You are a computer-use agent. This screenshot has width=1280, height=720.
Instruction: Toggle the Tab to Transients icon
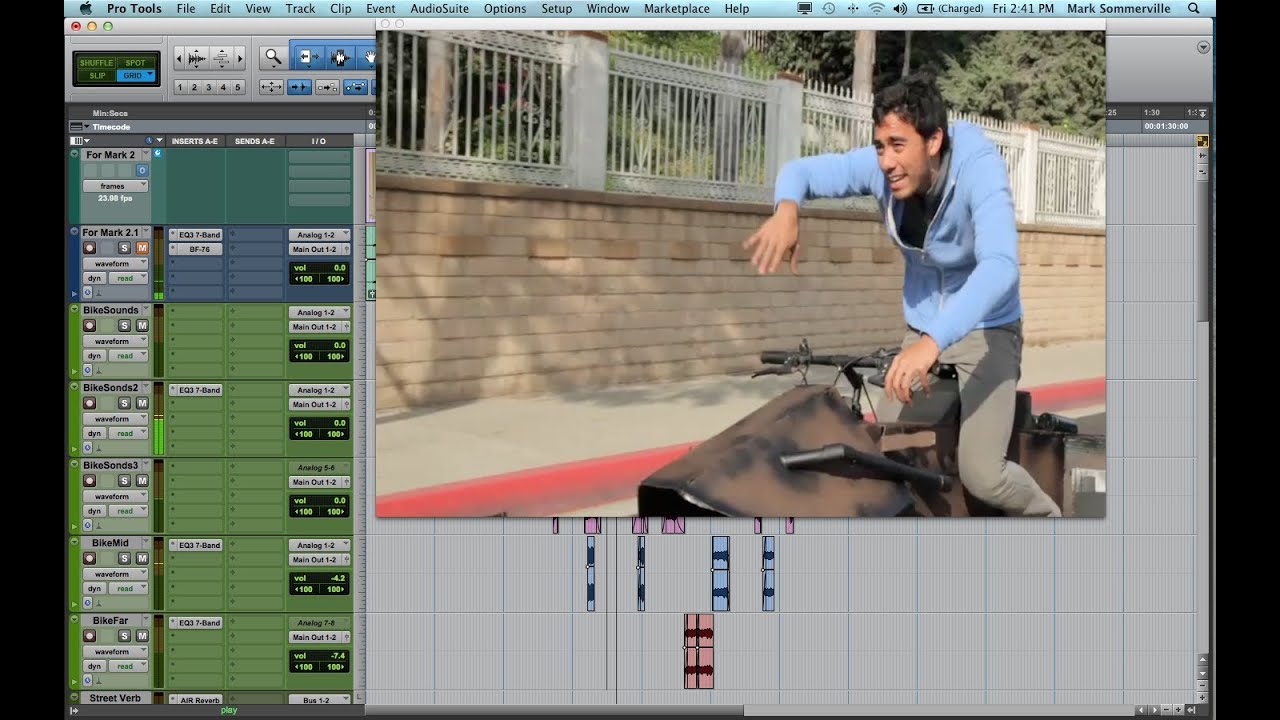299,87
